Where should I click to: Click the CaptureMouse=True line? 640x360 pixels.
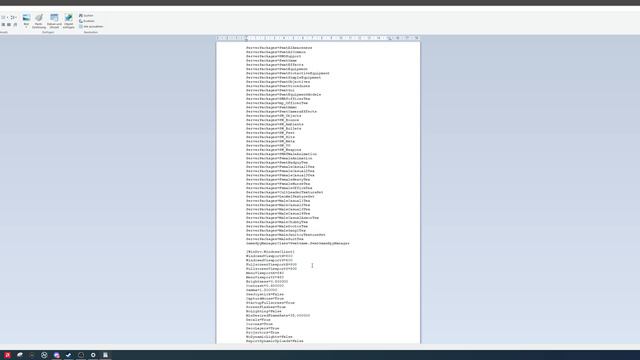point(264,298)
